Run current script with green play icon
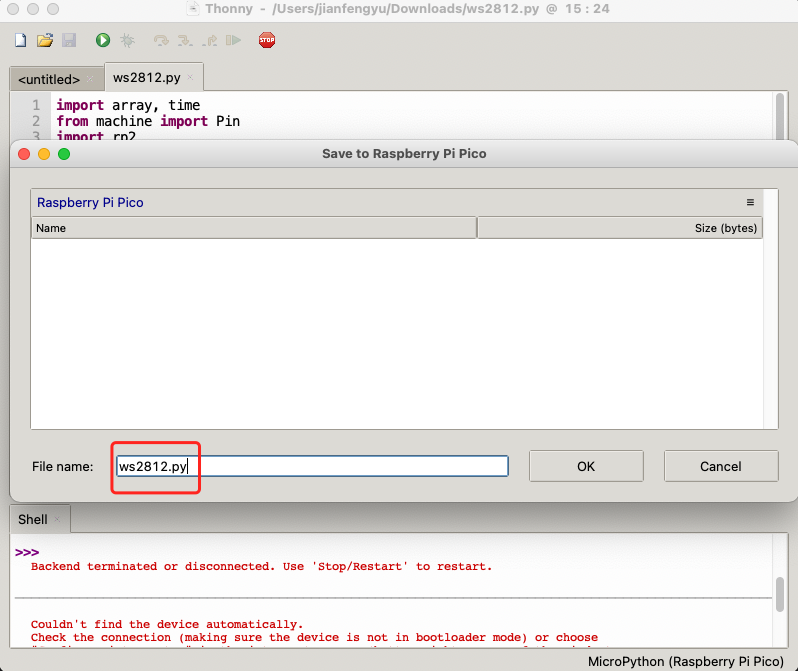Image resolution: width=798 pixels, height=671 pixels. coord(103,40)
